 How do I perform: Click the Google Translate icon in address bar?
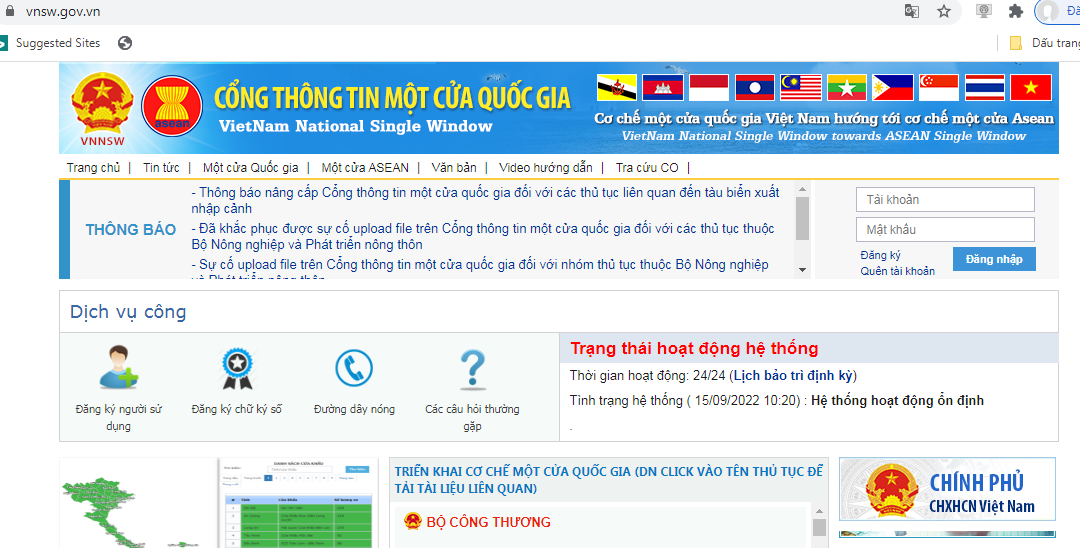[x=911, y=11]
